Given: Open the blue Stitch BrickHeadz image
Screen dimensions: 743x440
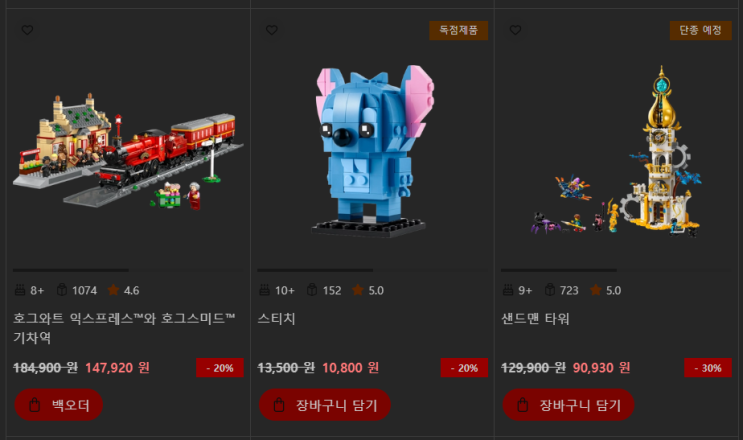Looking at the screenshot, I should coord(373,151).
